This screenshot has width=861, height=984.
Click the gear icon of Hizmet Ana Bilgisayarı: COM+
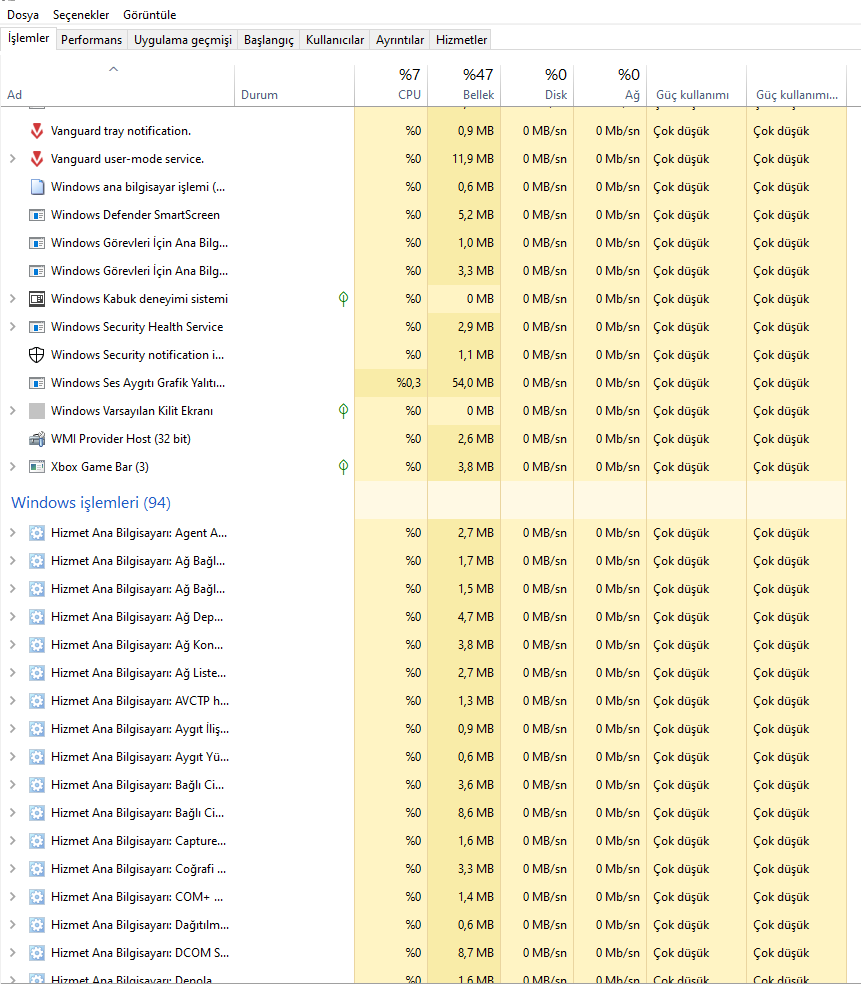point(37,897)
